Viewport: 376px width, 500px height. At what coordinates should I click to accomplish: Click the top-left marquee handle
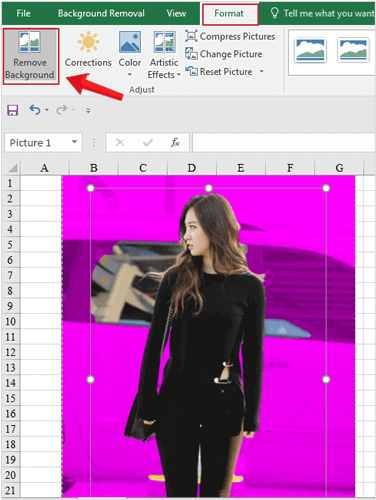(90, 188)
